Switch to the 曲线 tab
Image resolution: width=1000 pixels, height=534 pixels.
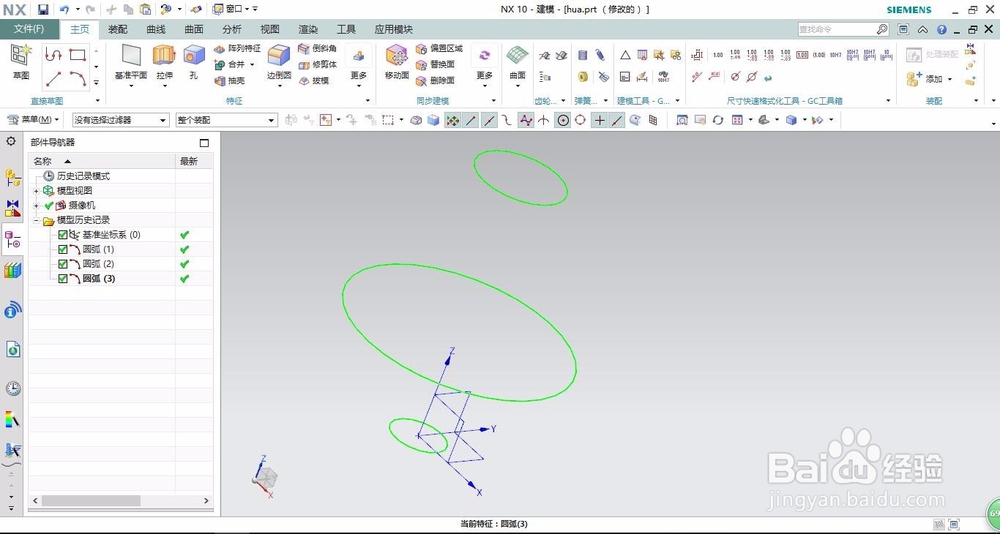(156, 29)
